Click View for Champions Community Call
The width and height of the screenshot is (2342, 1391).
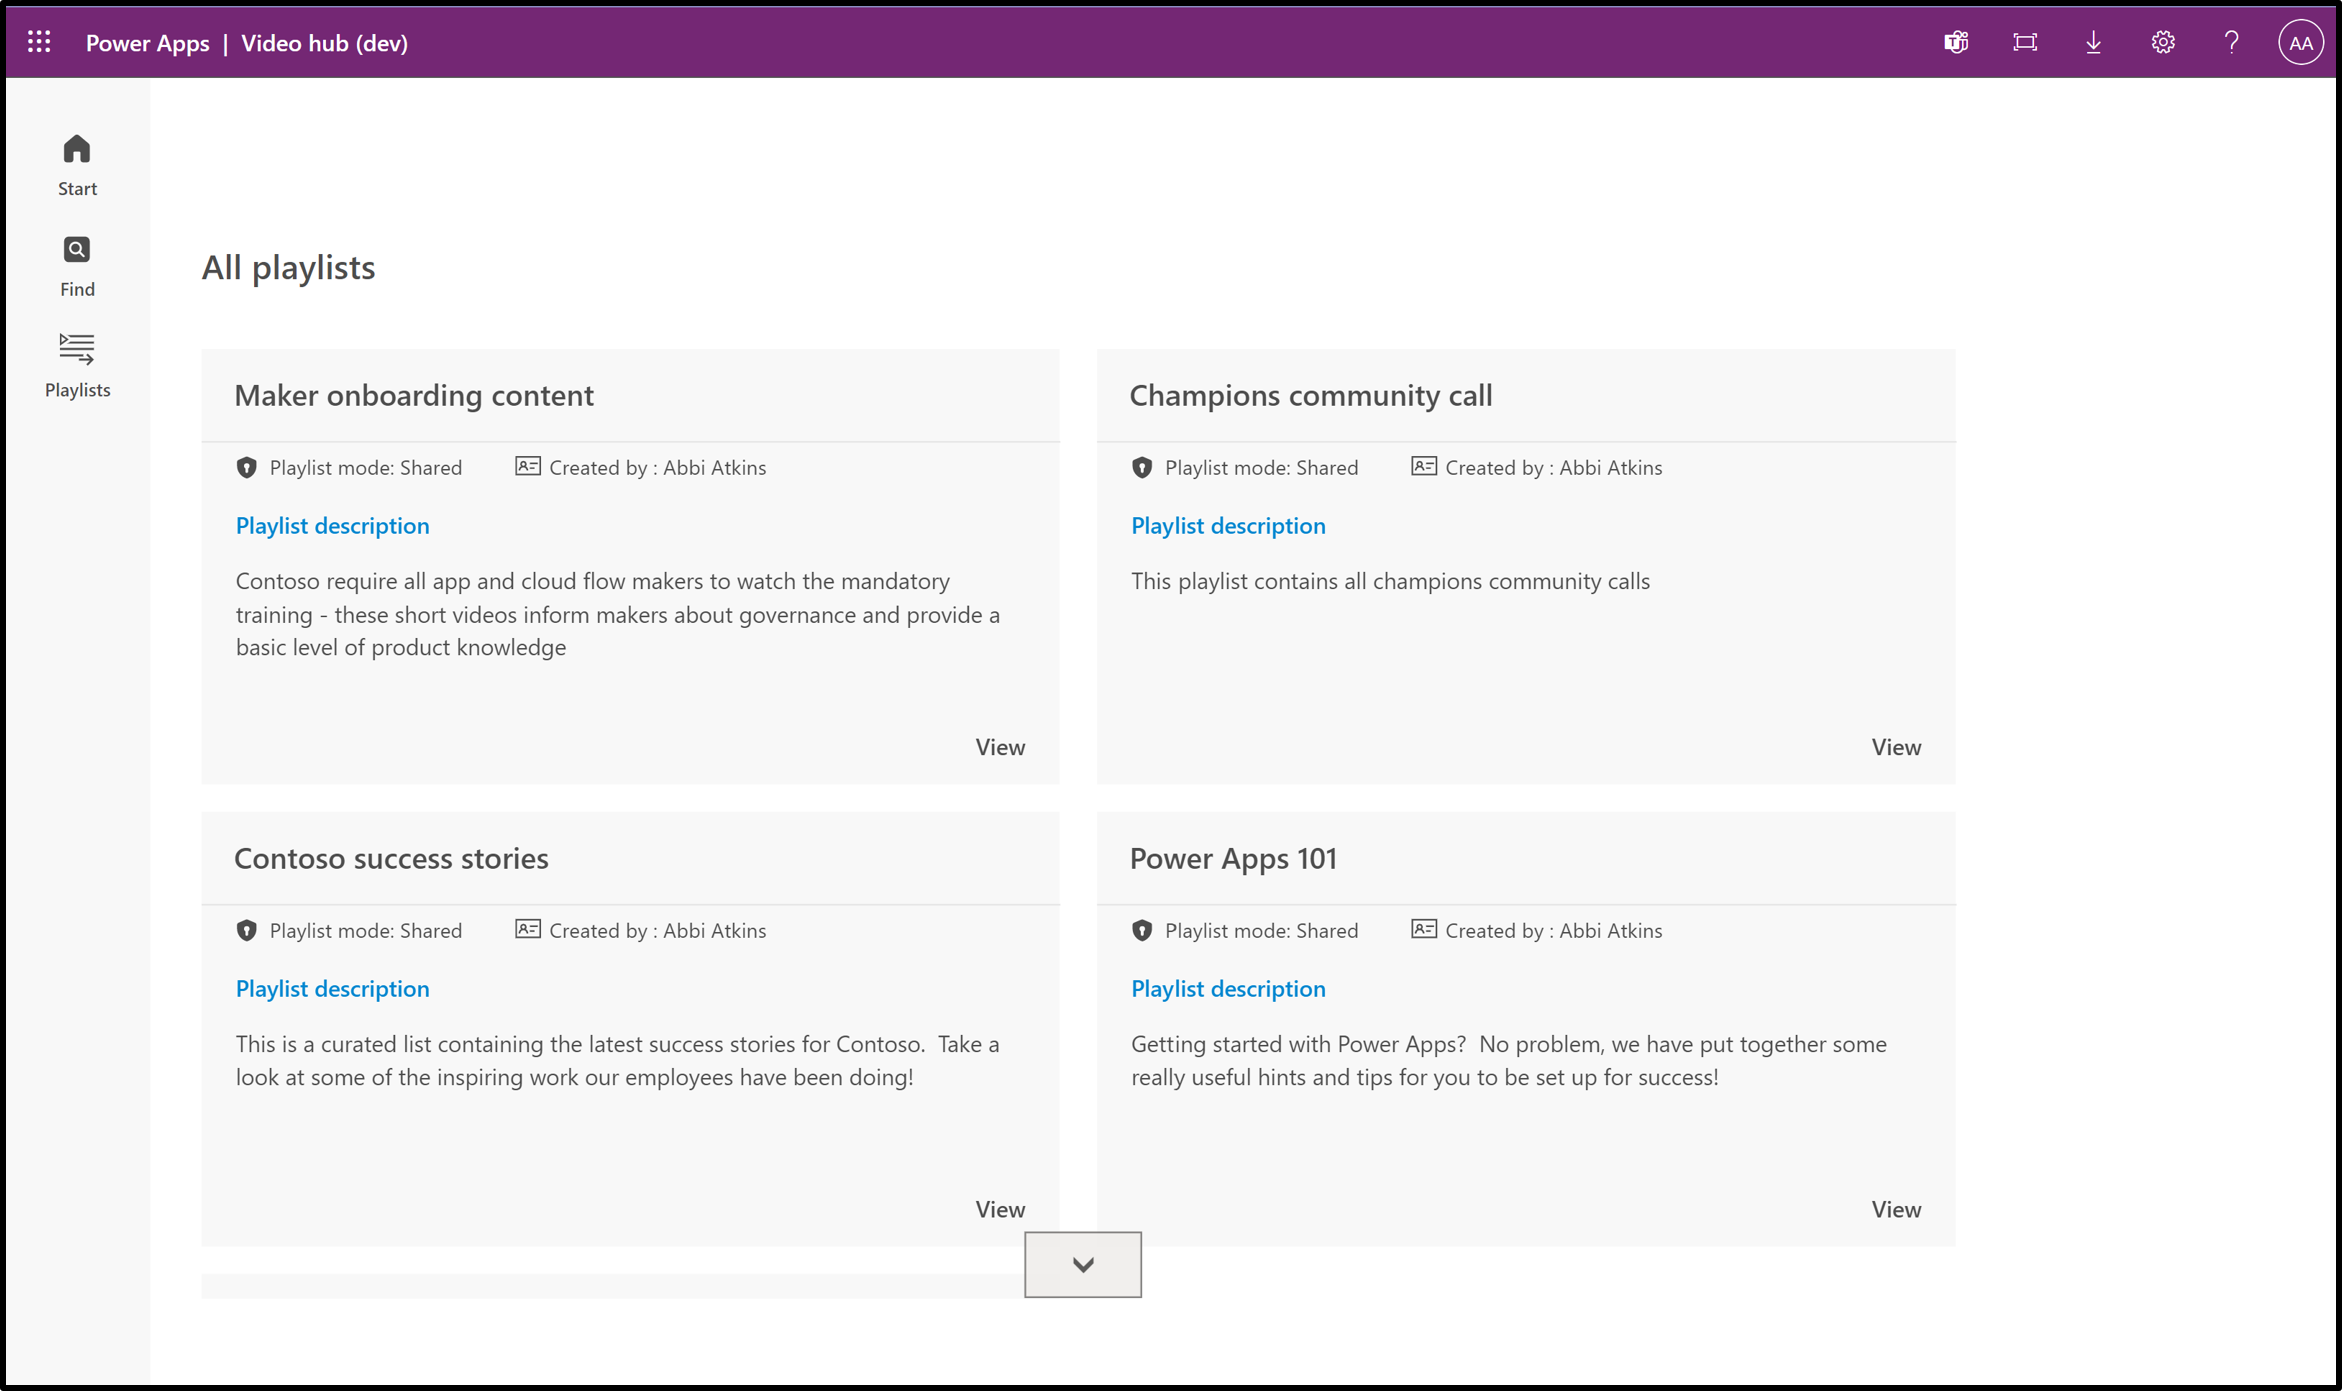click(1895, 745)
